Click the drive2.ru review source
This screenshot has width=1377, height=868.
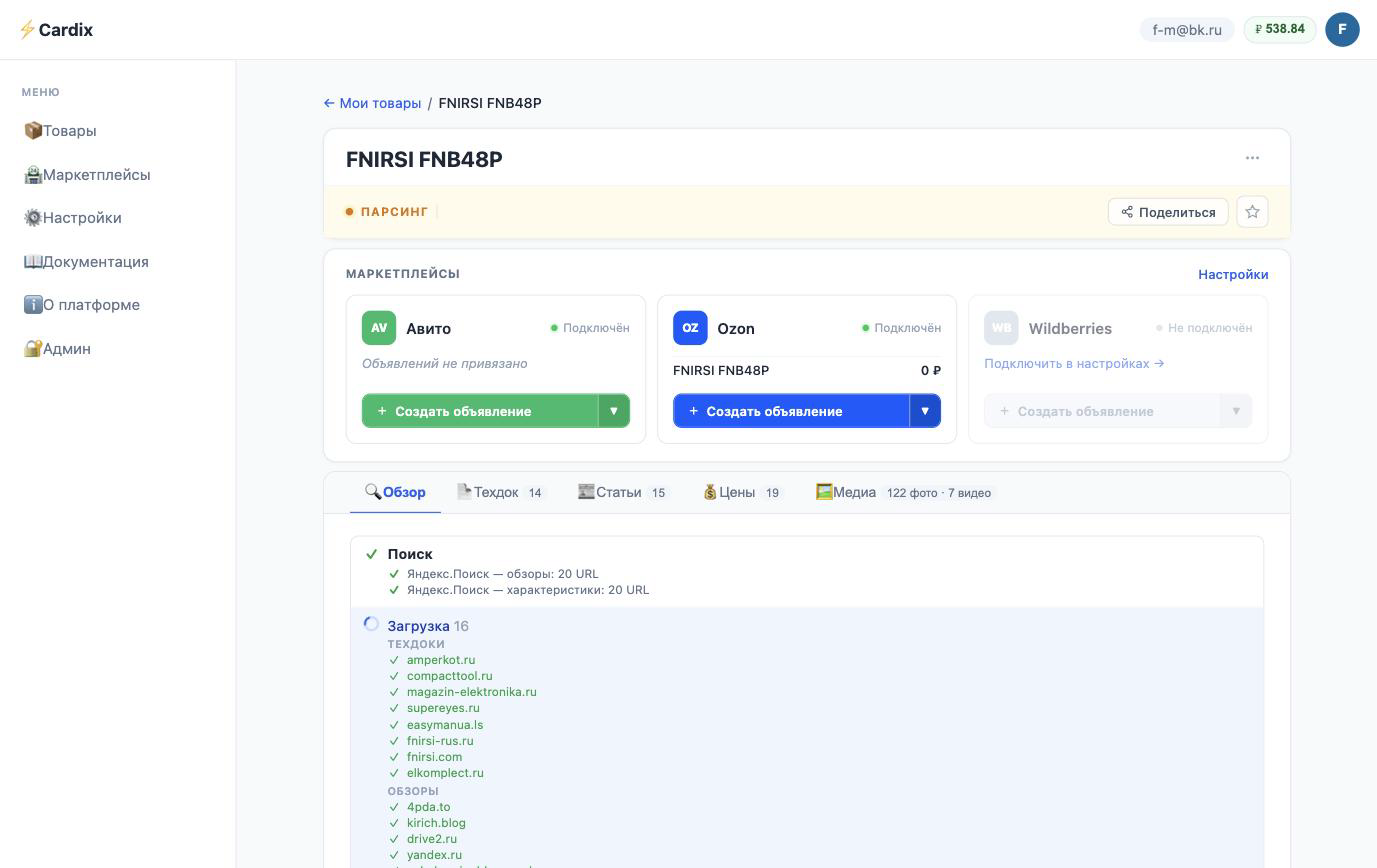[x=432, y=839]
